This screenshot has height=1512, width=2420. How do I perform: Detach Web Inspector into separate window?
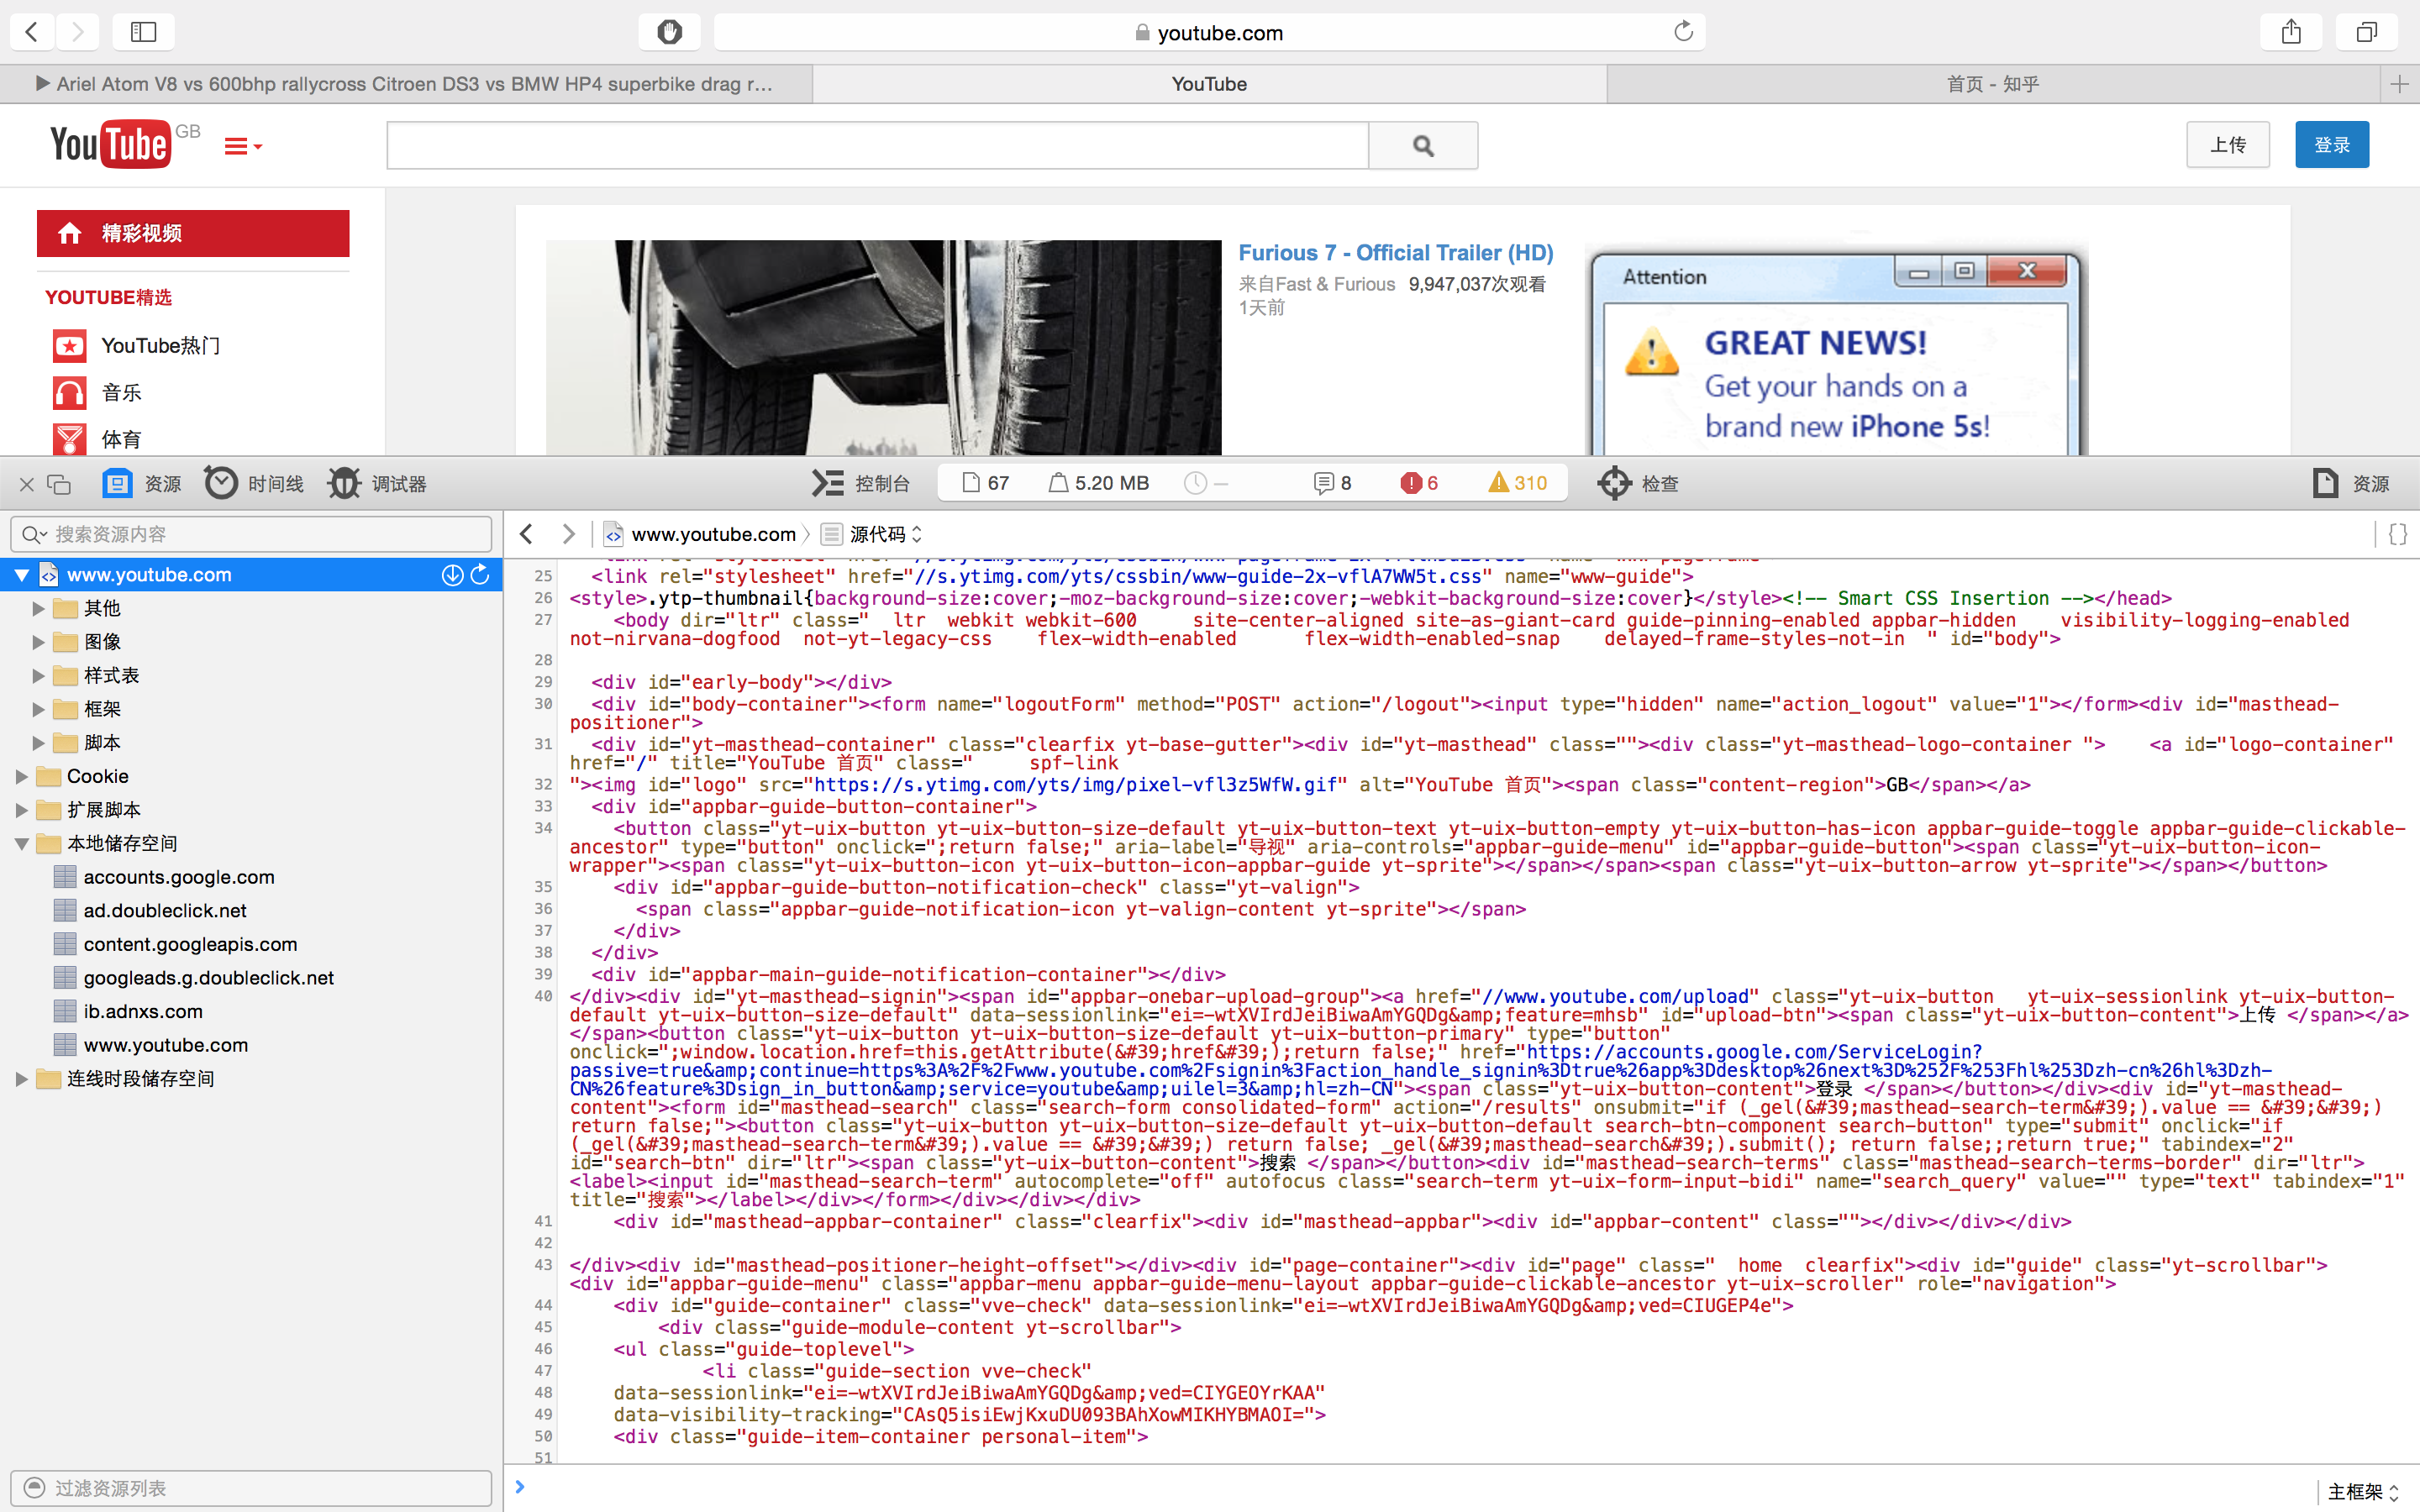click(60, 484)
